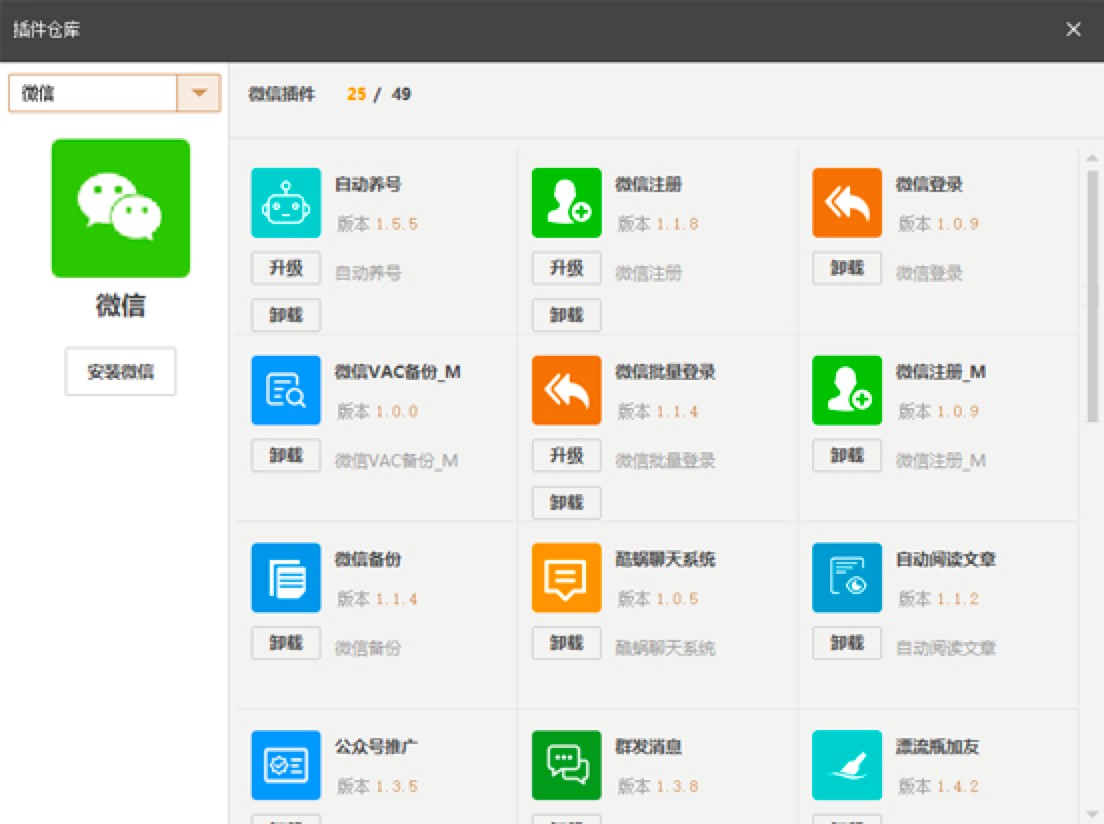Open the 微信 app selector dropdown arrow
This screenshot has height=824, width=1104.
point(199,93)
